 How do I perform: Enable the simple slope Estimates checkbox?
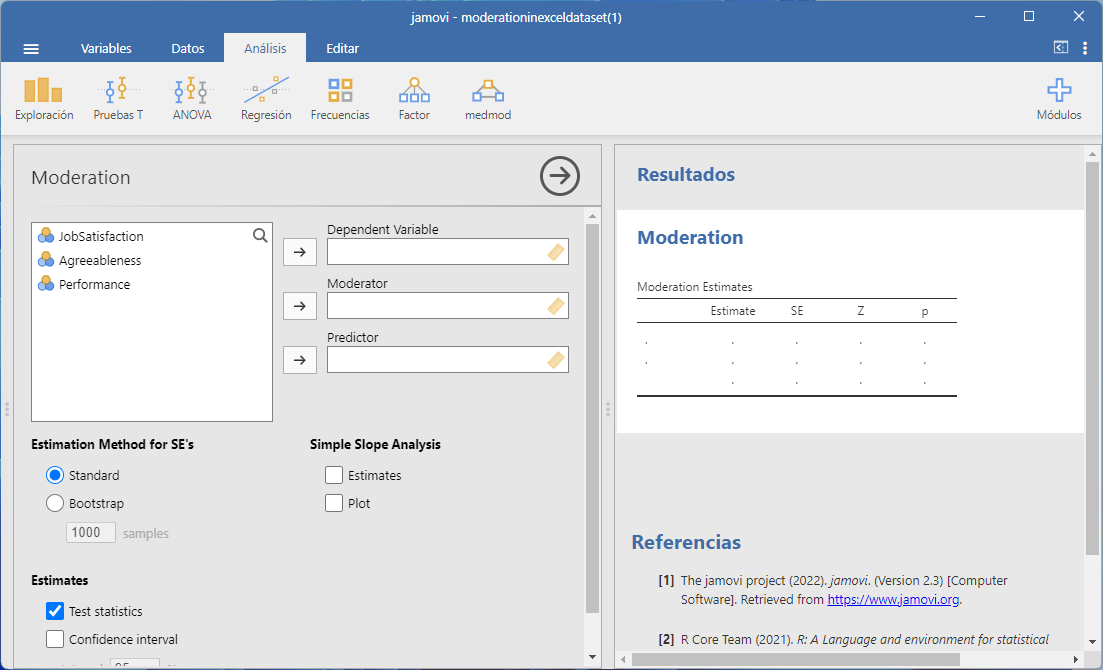(334, 475)
